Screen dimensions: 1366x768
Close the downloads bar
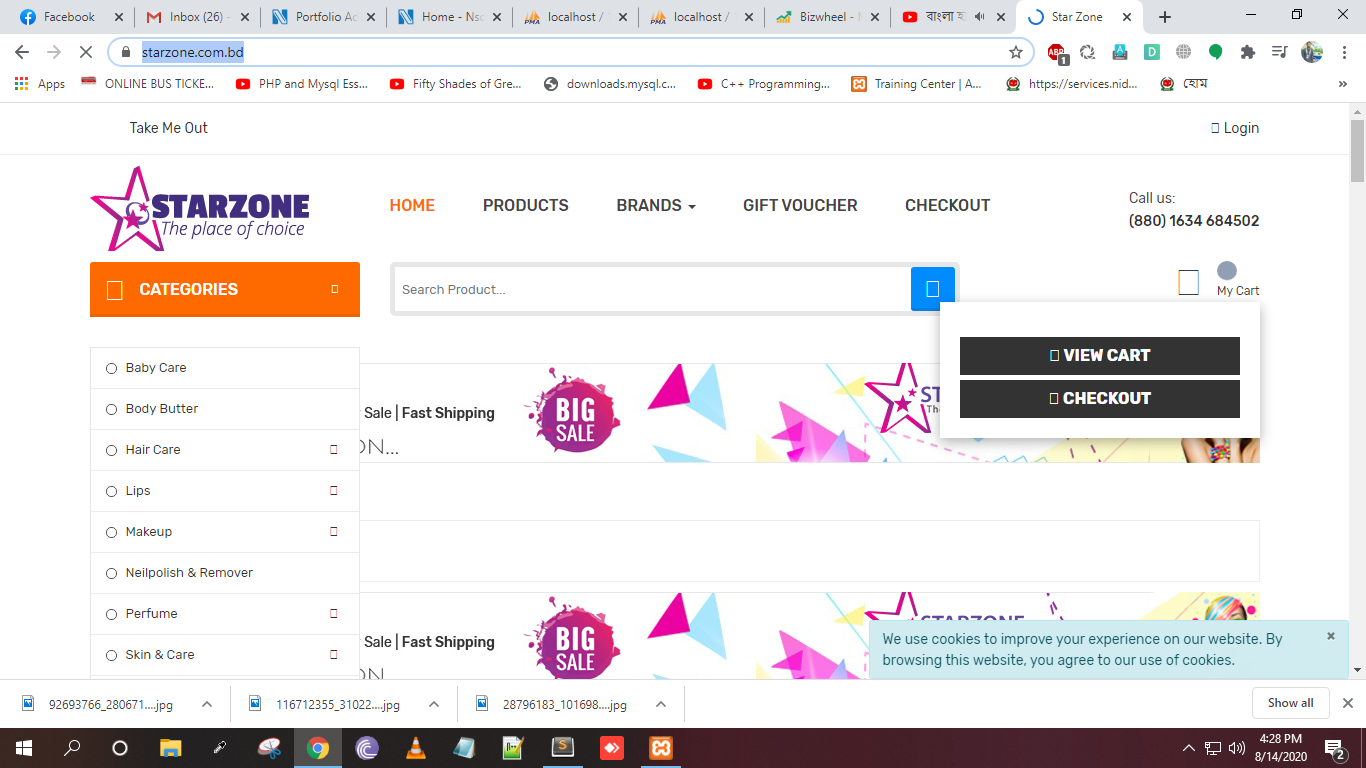[x=1347, y=703]
